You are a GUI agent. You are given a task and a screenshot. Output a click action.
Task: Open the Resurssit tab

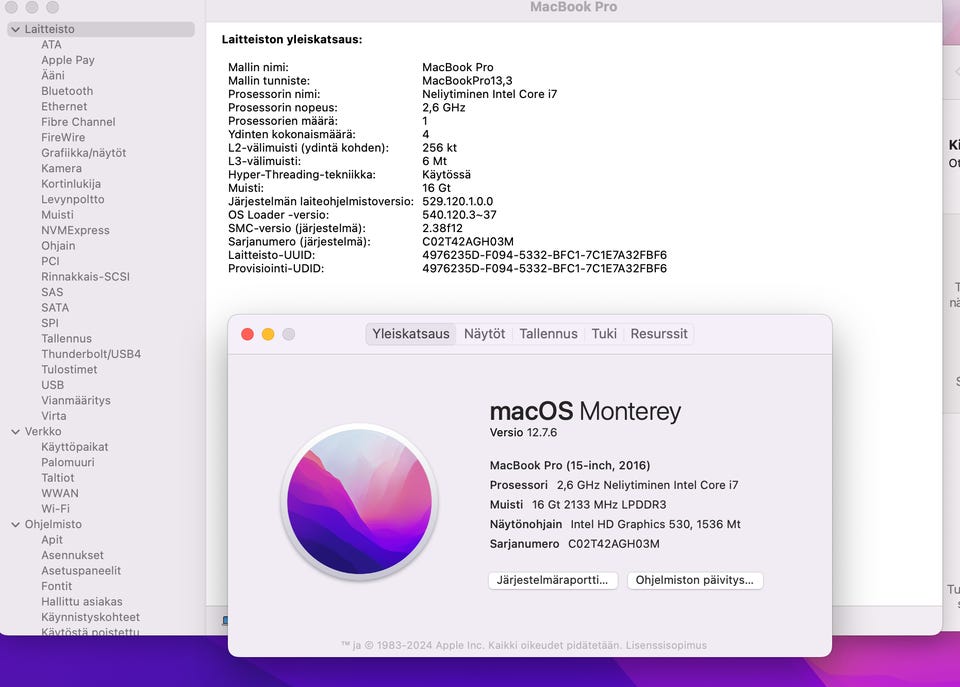pyautogui.click(x=659, y=334)
